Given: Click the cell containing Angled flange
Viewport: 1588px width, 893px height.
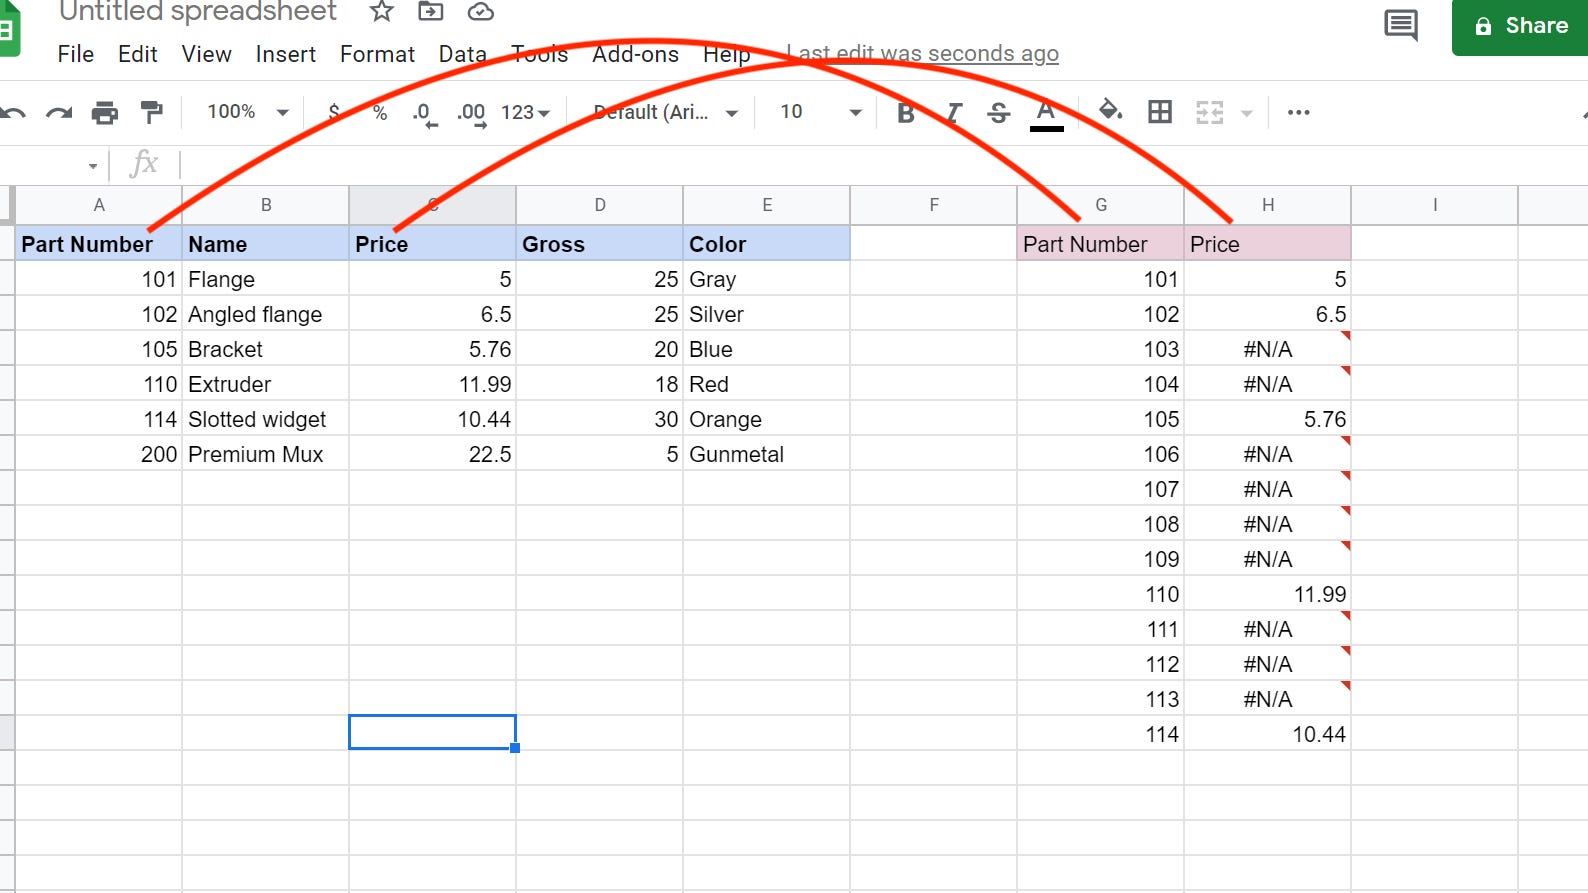Looking at the screenshot, I should [x=266, y=314].
